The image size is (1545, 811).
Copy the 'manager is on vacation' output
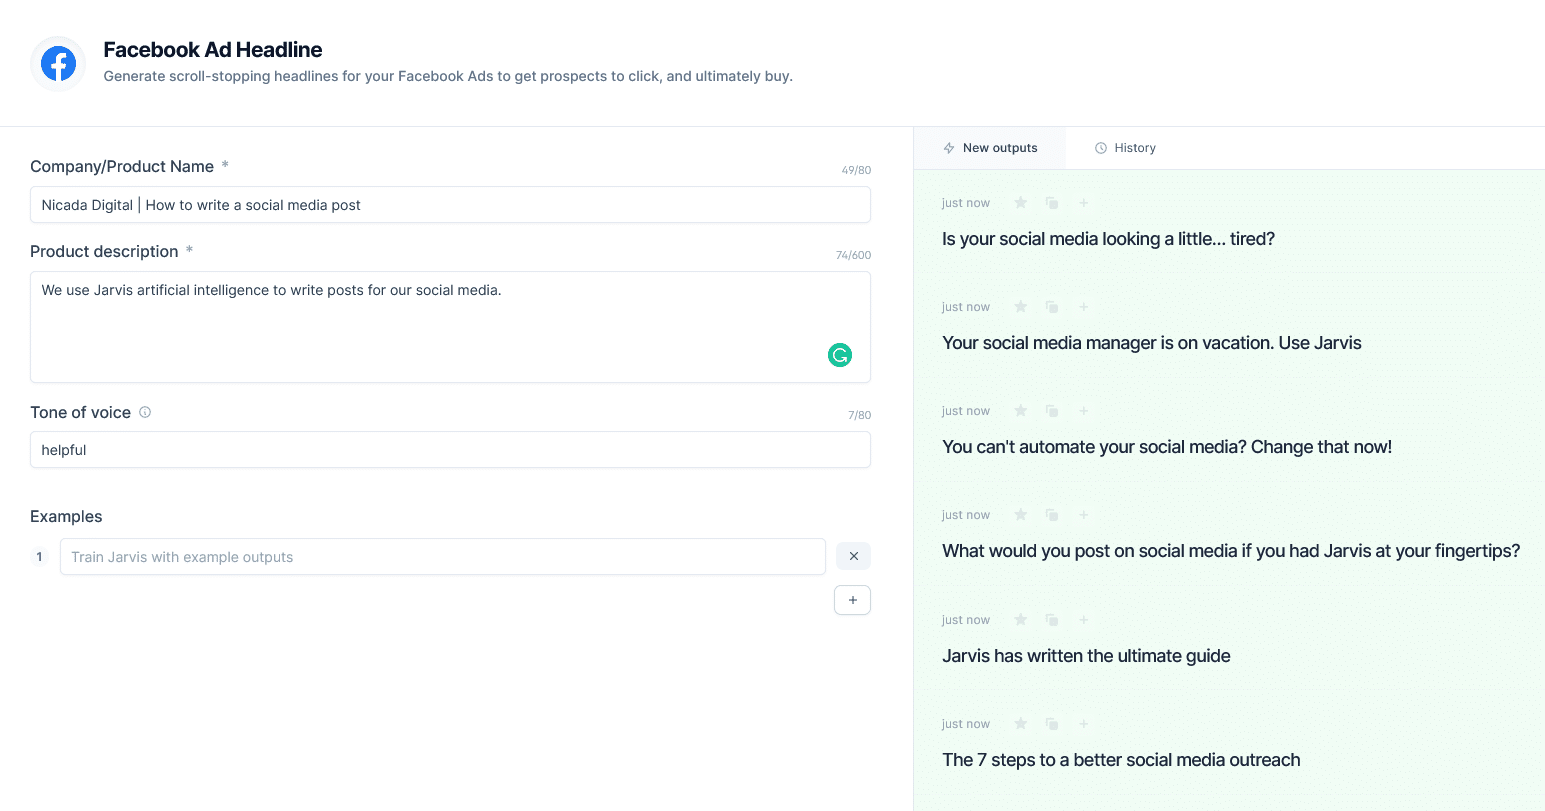coord(1052,307)
